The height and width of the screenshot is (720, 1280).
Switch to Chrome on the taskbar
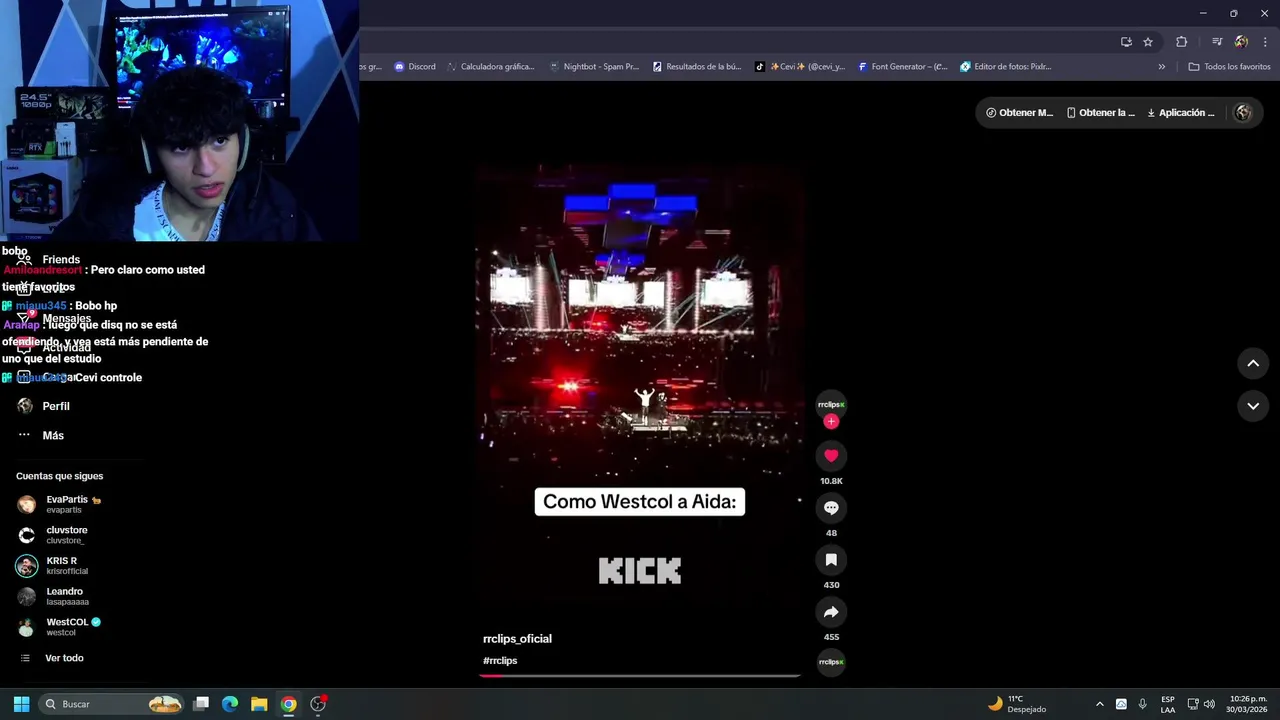tap(288, 704)
